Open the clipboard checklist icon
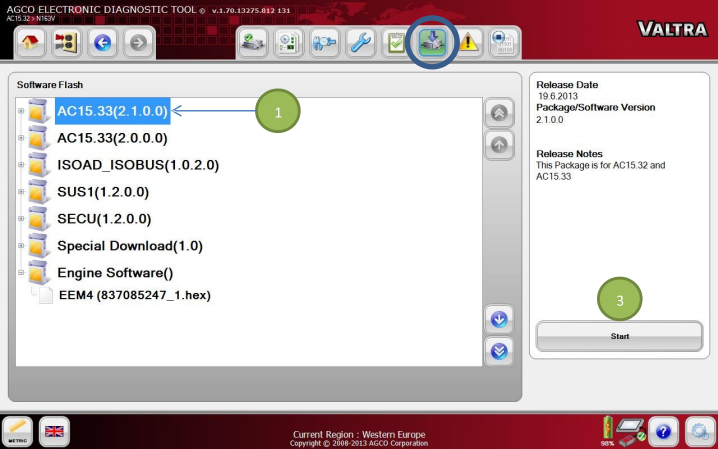This screenshot has width=718, height=449. click(396, 43)
